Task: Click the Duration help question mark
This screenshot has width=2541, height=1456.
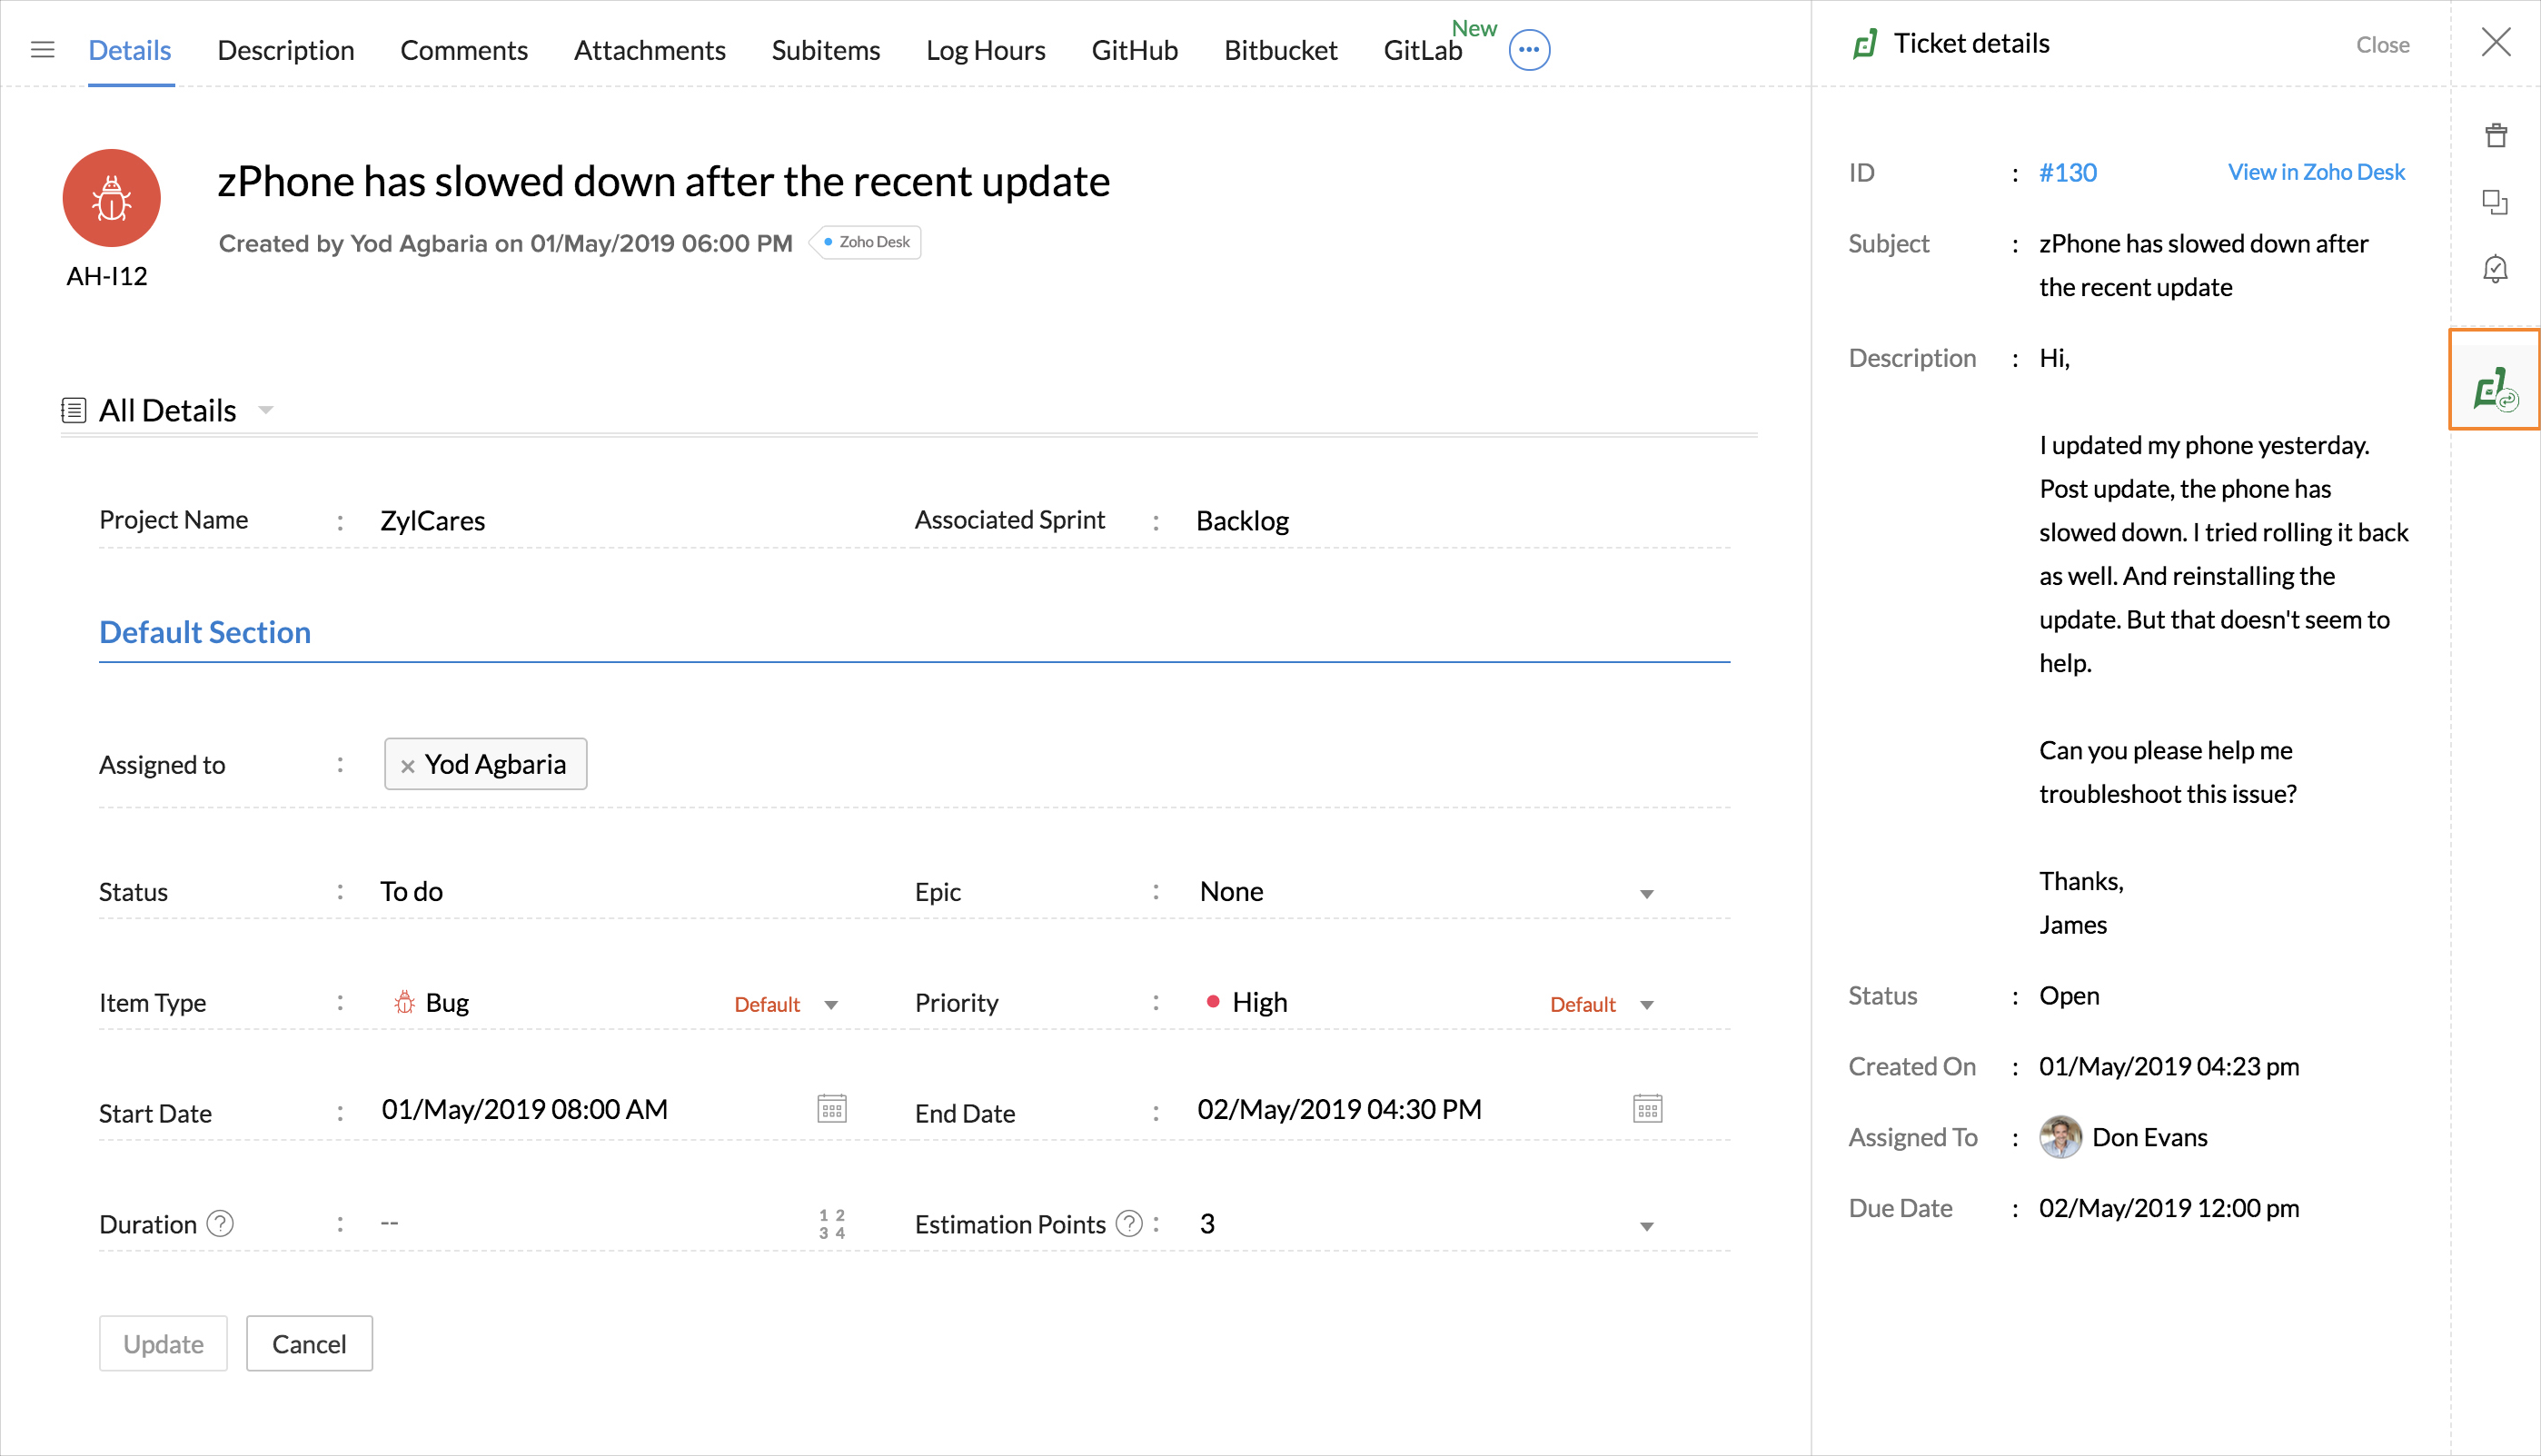Action: (220, 1223)
